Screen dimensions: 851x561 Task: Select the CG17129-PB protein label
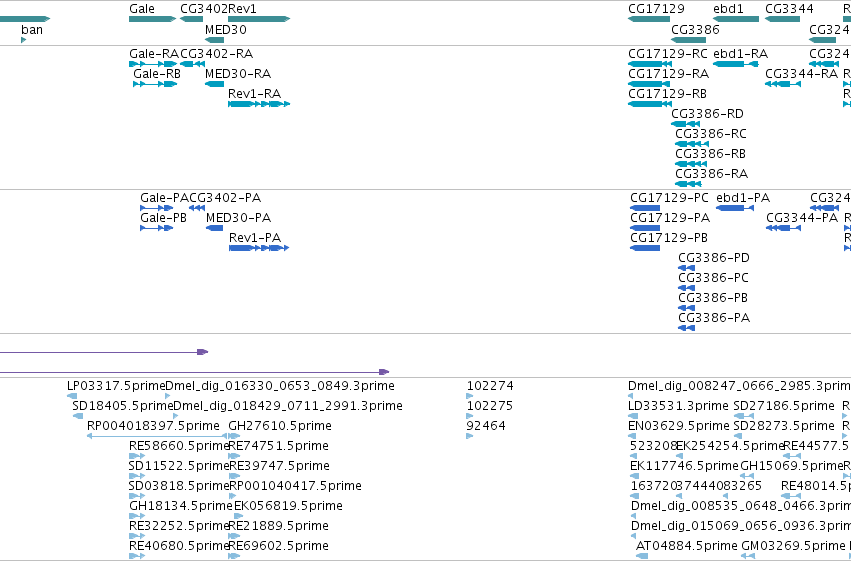click(x=669, y=238)
